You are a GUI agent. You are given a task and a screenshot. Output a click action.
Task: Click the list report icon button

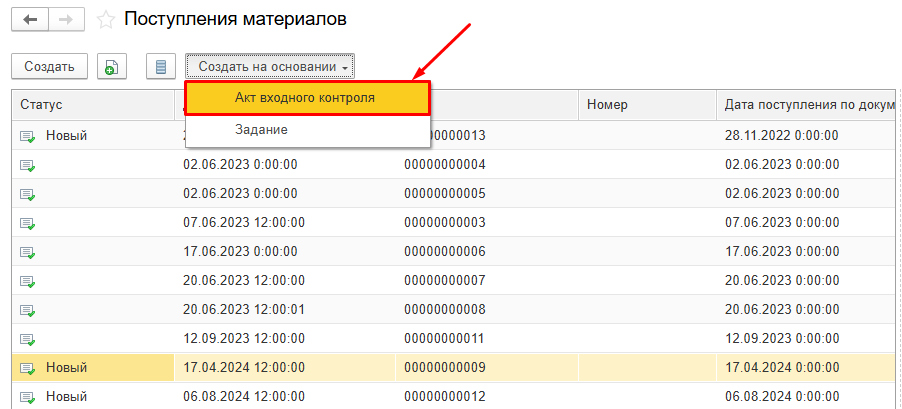[159, 67]
